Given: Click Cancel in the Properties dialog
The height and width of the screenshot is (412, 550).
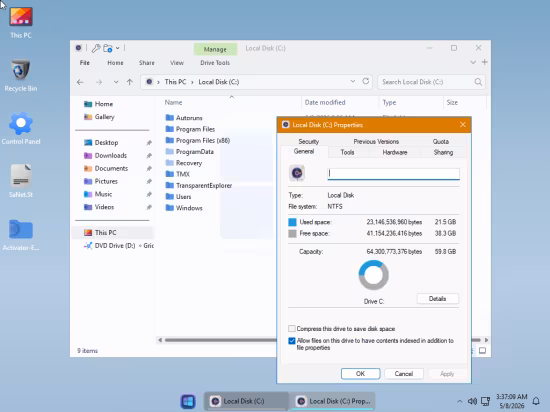Looking at the screenshot, I should tap(404, 374).
